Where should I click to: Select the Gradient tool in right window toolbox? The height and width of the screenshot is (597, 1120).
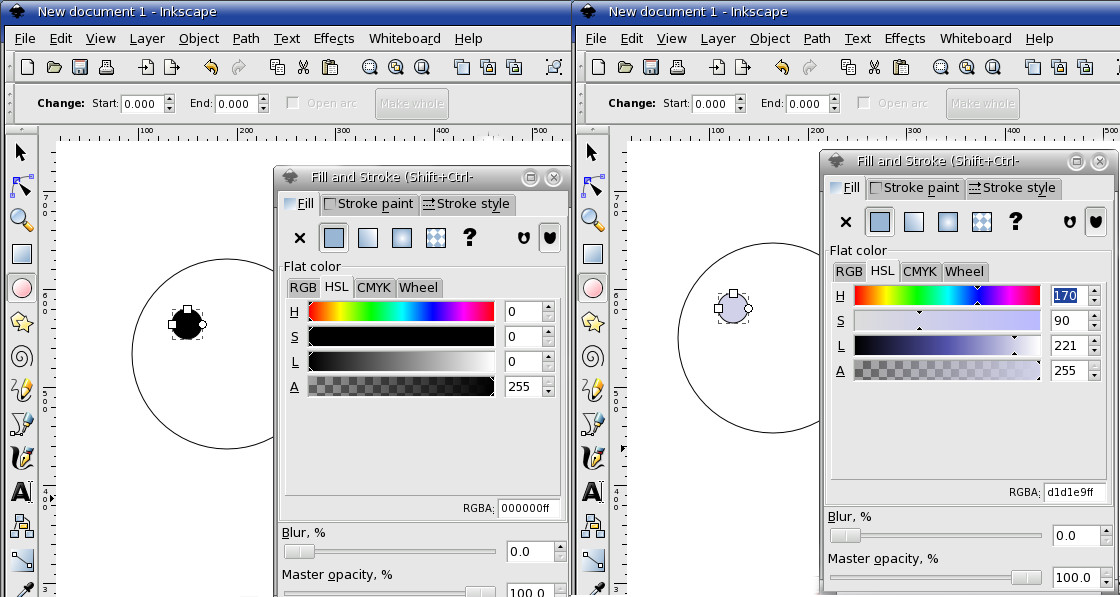(x=593, y=560)
